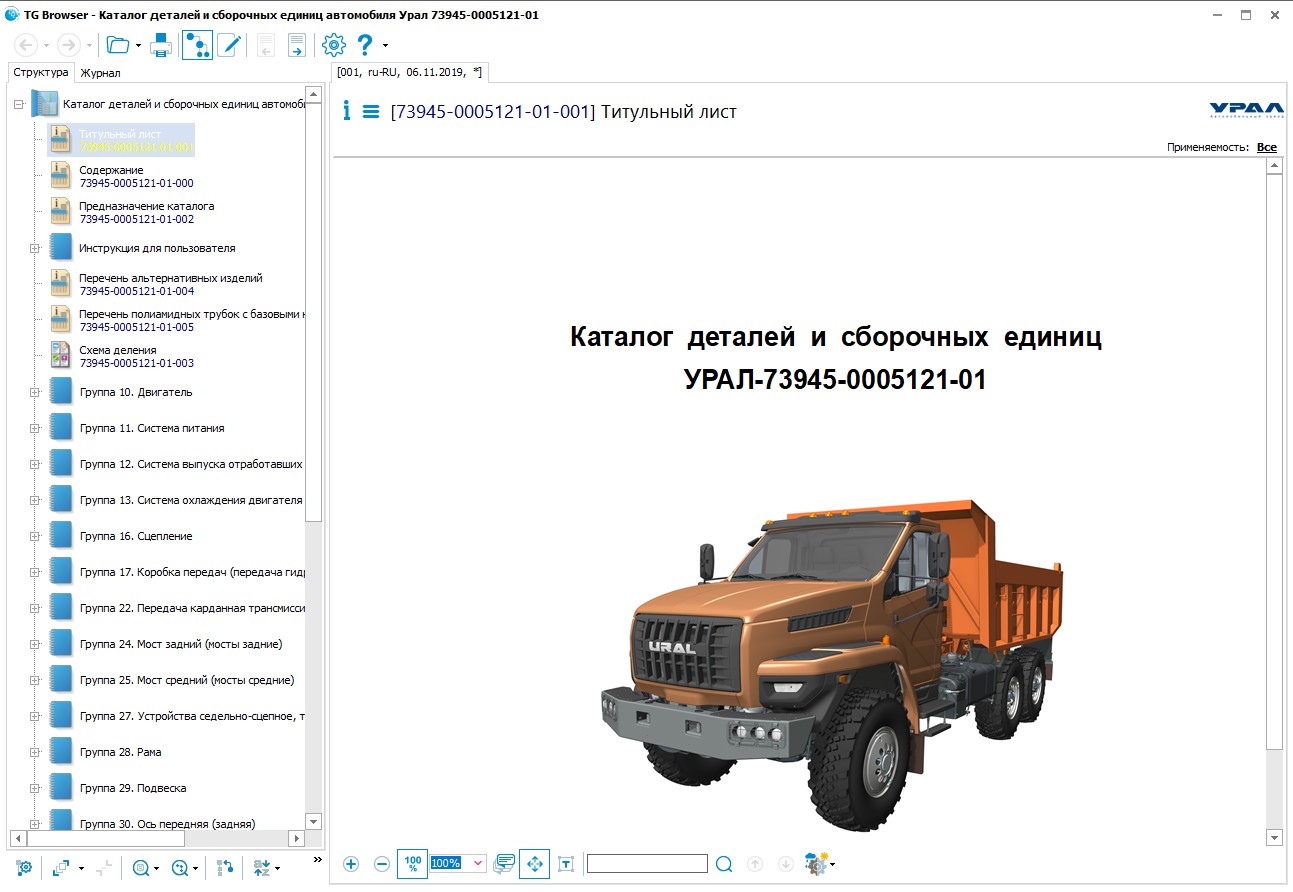The image size is (1293, 892).
Task: Click the sync tree position icon
Action: coord(225,868)
